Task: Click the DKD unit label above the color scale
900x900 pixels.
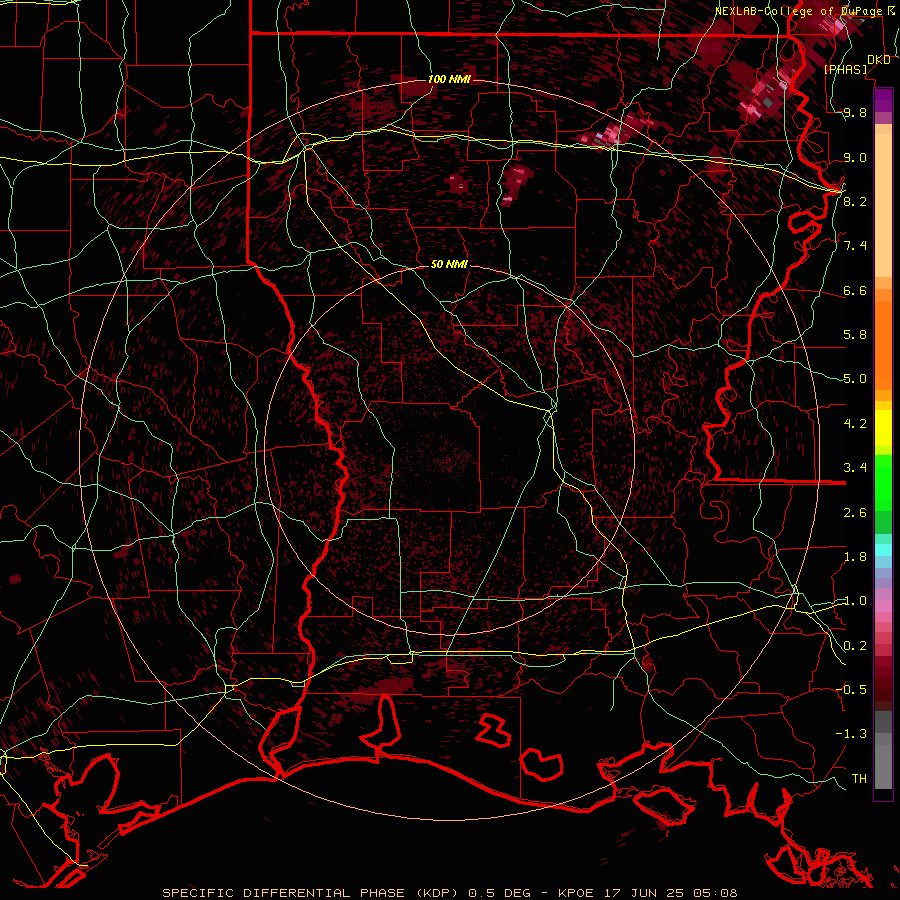Action: coord(879,60)
